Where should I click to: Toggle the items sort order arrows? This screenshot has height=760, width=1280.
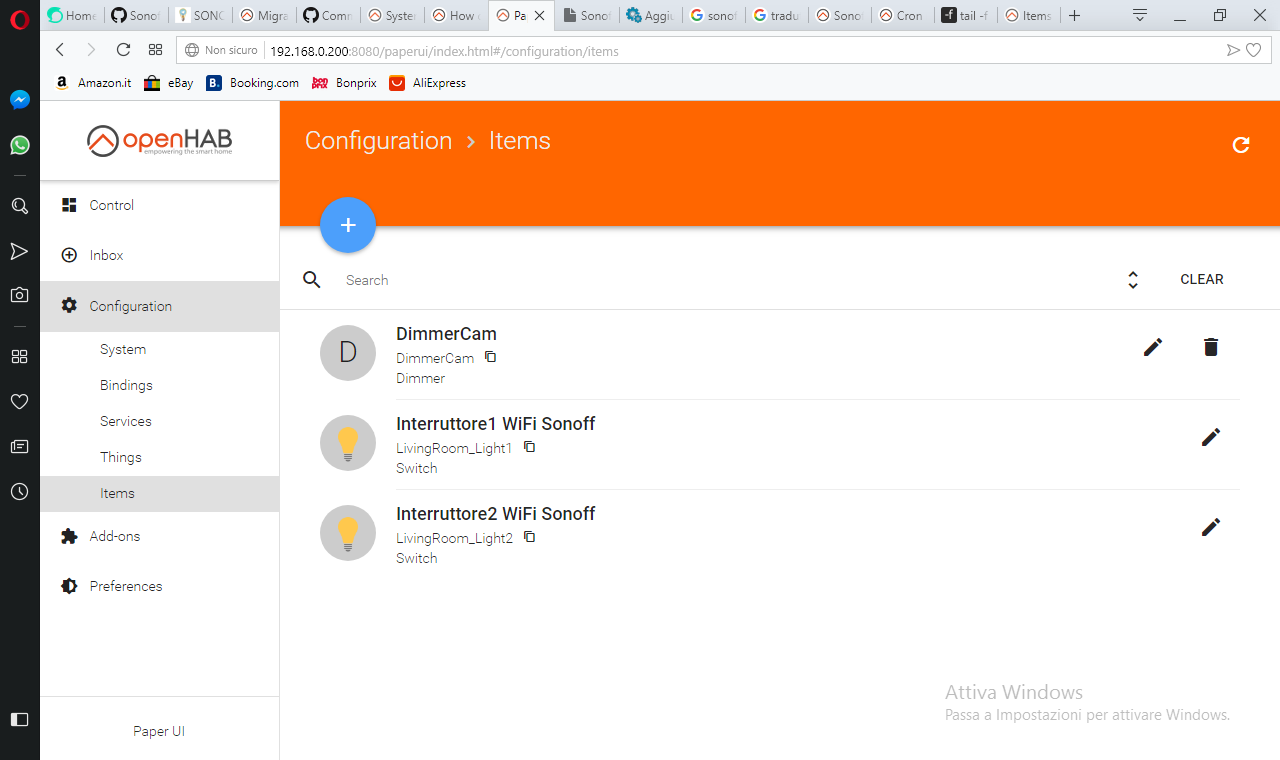[1133, 280]
